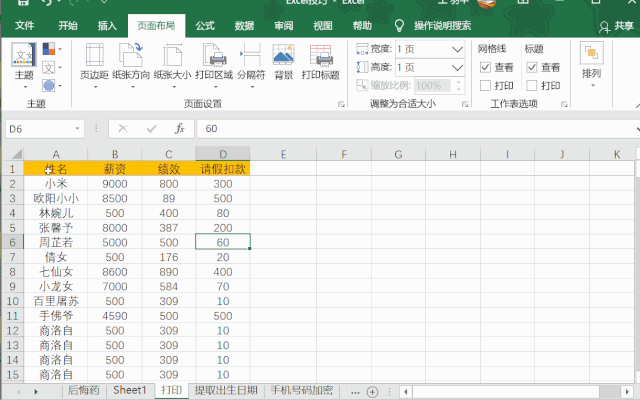This screenshot has height=400, width=640.
Task: Click the Tell Me search box (操作说明搜索)
Action: pos(442,26)
